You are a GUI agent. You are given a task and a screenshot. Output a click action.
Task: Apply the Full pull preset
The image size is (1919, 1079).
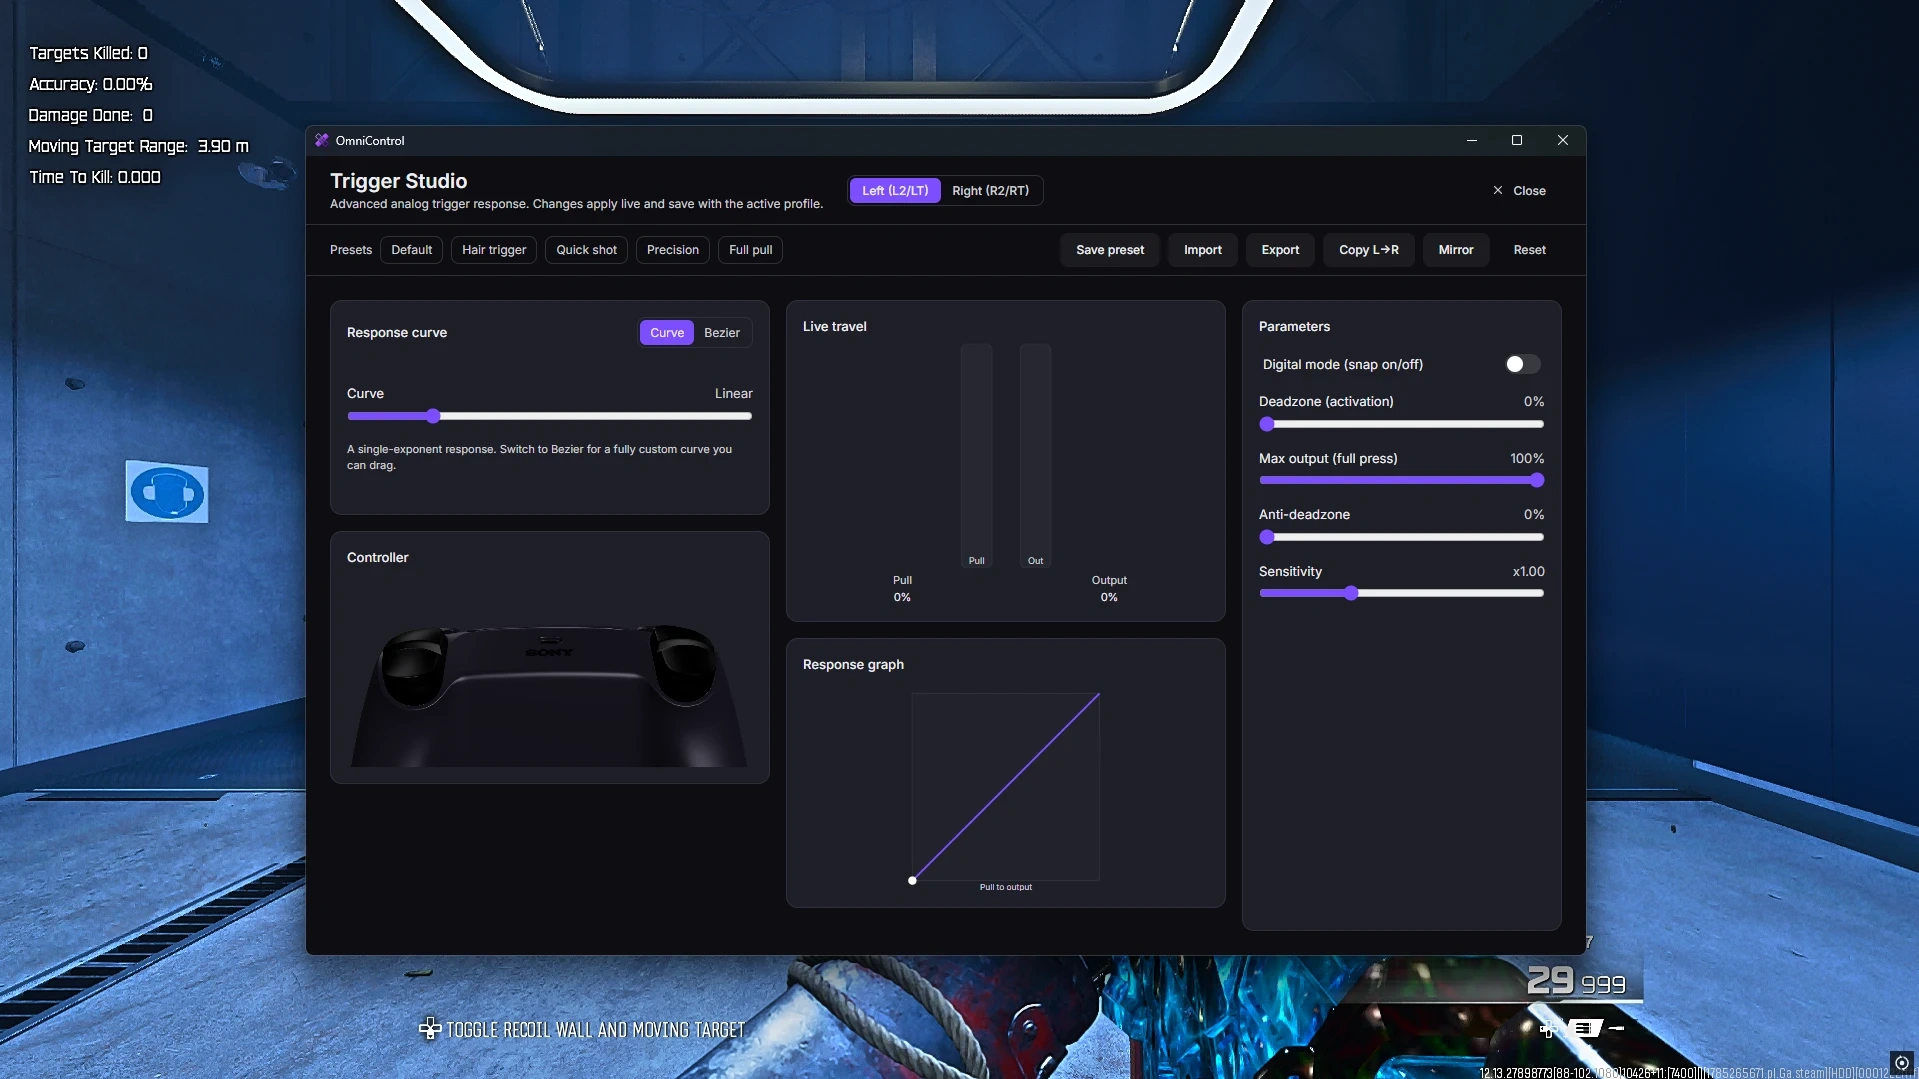point(750,250)
